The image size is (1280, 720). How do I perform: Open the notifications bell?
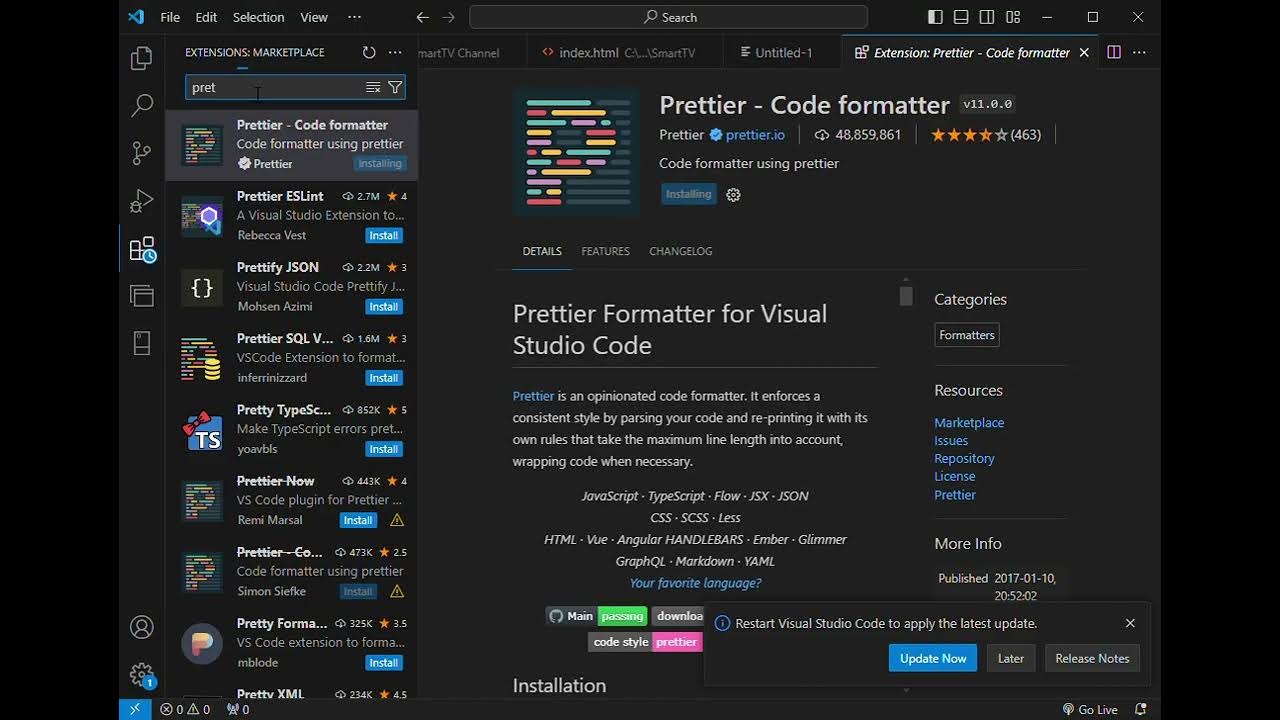[1140, 709]
